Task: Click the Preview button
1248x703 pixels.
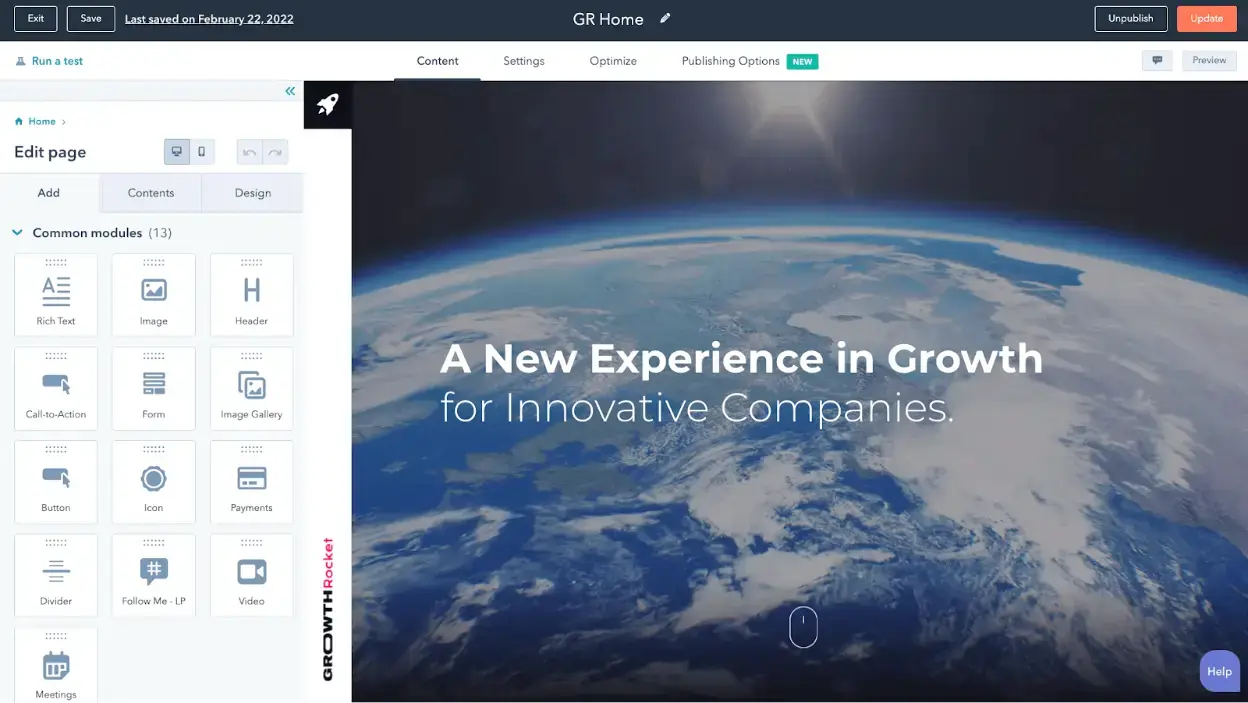Action: point(1209,60)
